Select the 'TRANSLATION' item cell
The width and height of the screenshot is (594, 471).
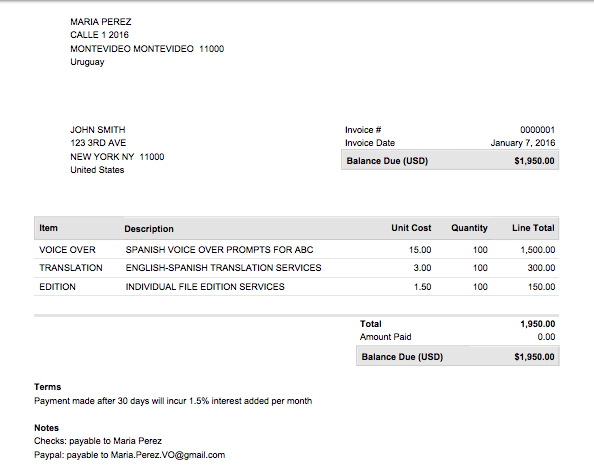[x=71, y=268]
